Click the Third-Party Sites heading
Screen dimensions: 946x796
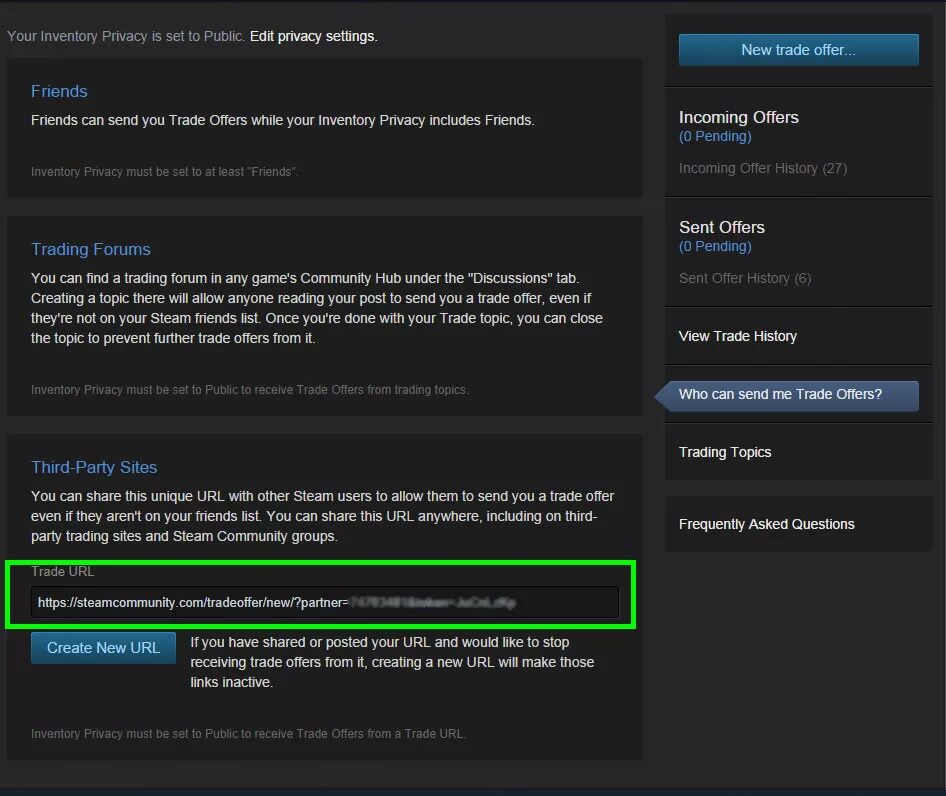pyautogui.click(x=94, y=467)
